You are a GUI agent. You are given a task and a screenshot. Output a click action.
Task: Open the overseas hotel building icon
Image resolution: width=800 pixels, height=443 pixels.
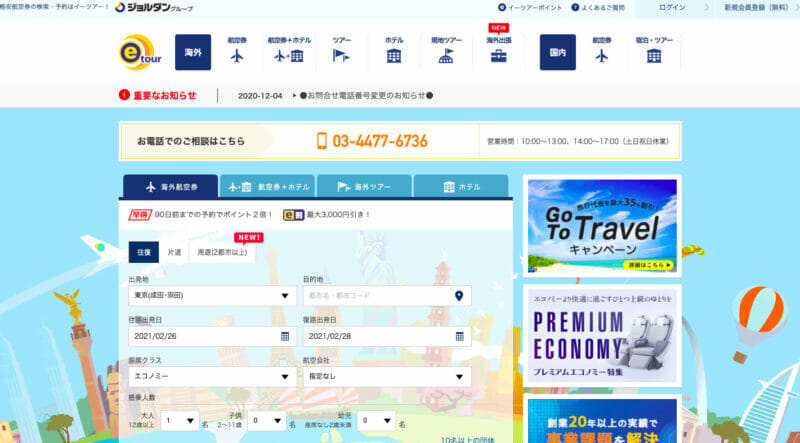pyautogui.click(x=394, y=56)
